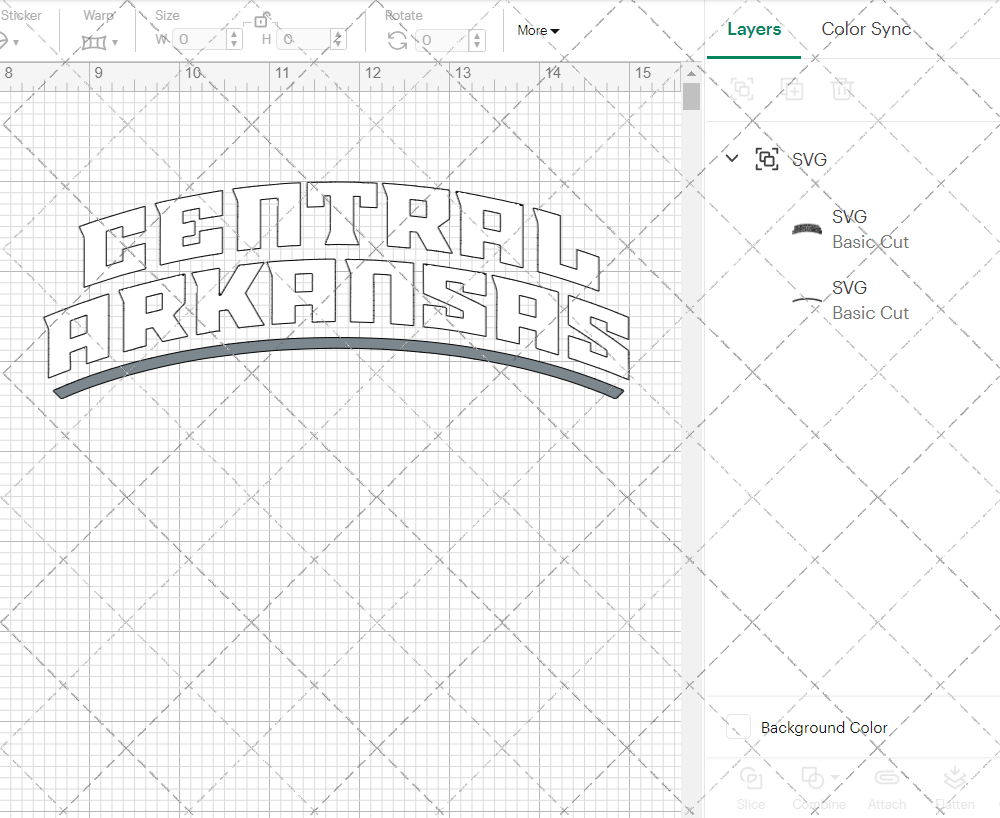The height and width of the screenshot is (818, 1000).
Task: Toggle the size lock between width and height
Action: [262, 20]
